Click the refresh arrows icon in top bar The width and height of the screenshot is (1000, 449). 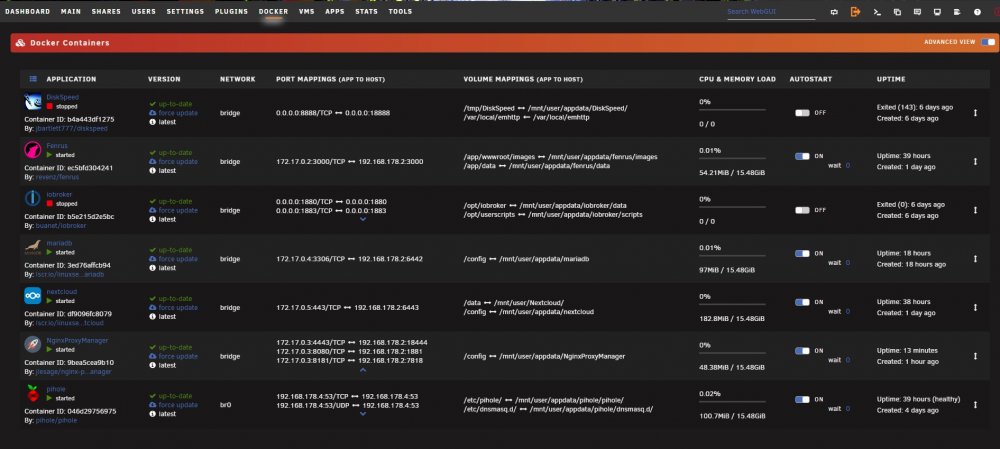pos(834,11)
